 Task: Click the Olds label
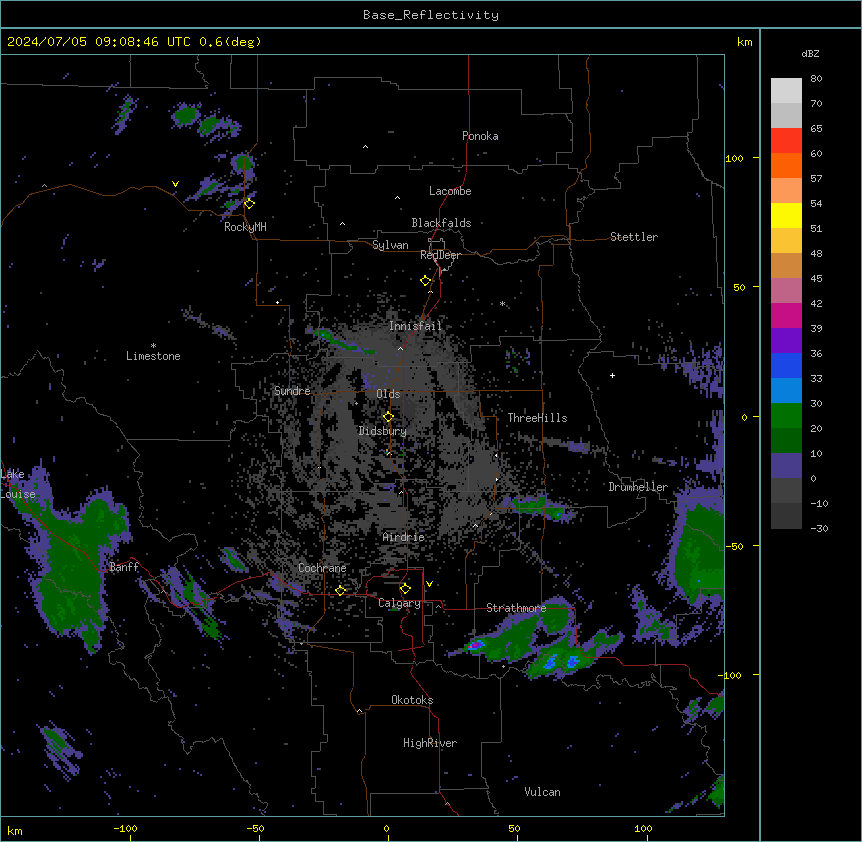(388, 394)
